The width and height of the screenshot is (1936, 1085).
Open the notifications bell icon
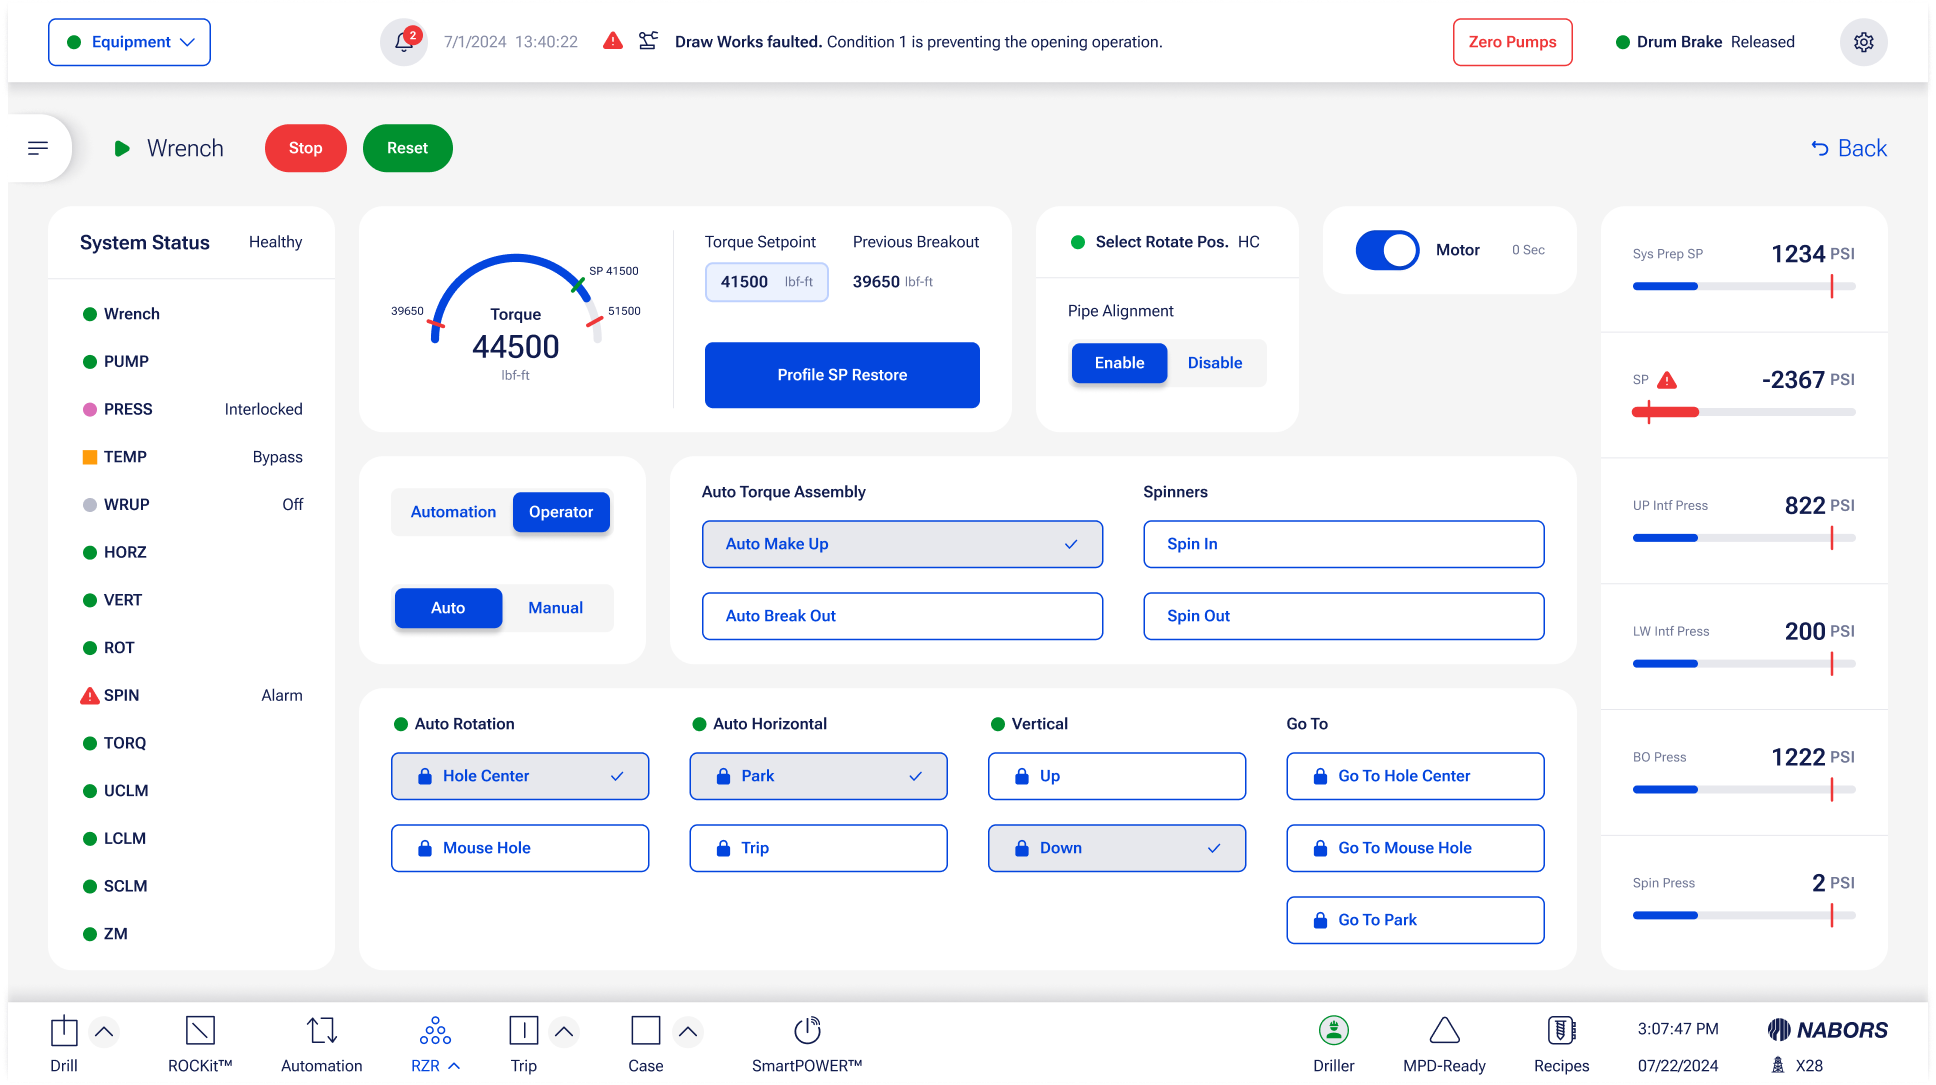pyautogui.click(x=404, y=42)
